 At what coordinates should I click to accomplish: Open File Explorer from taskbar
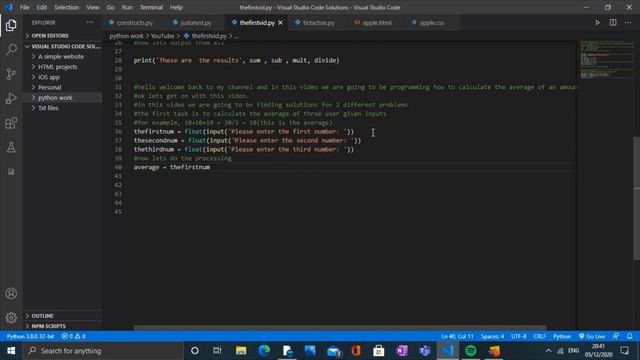[241, 351]
